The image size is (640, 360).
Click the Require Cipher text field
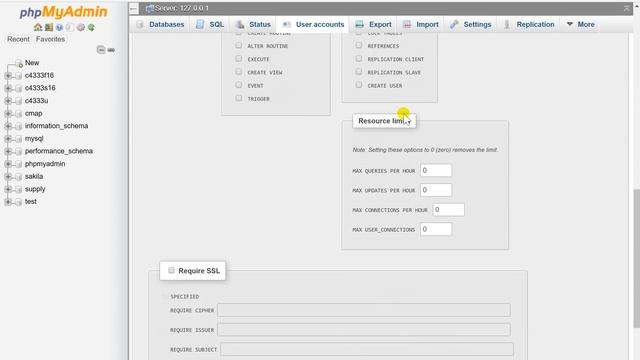[x=364, y=310]
